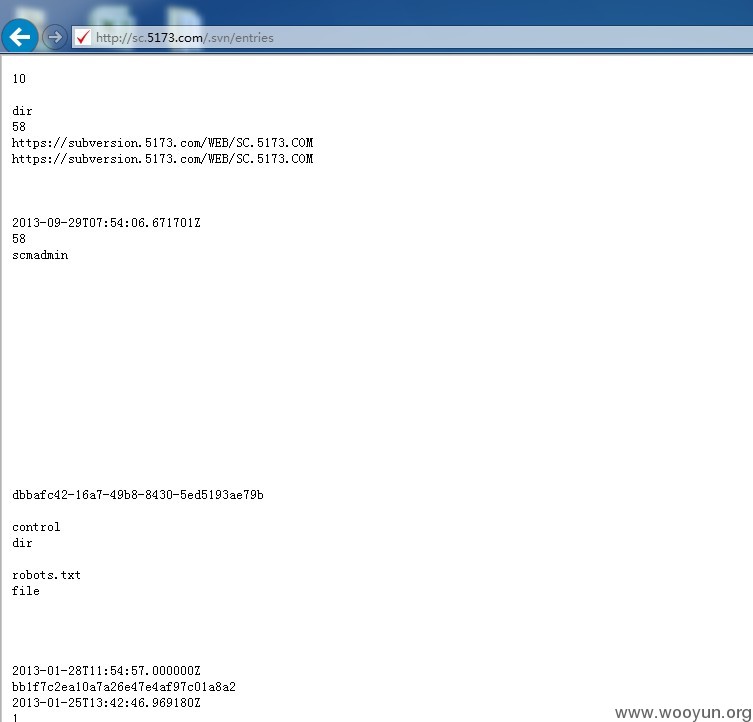This screenshot has height=722, width=753.
Task: Click the 'file' type line
Action: pos(25,591)
